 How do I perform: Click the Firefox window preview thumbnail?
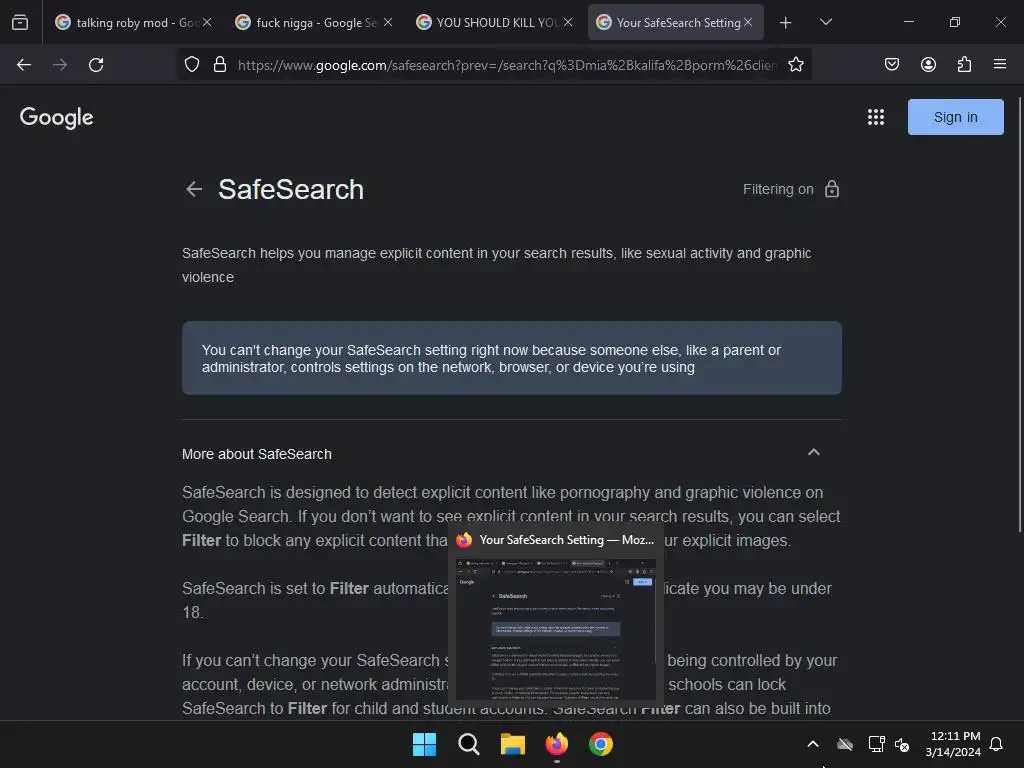(556, 629)
